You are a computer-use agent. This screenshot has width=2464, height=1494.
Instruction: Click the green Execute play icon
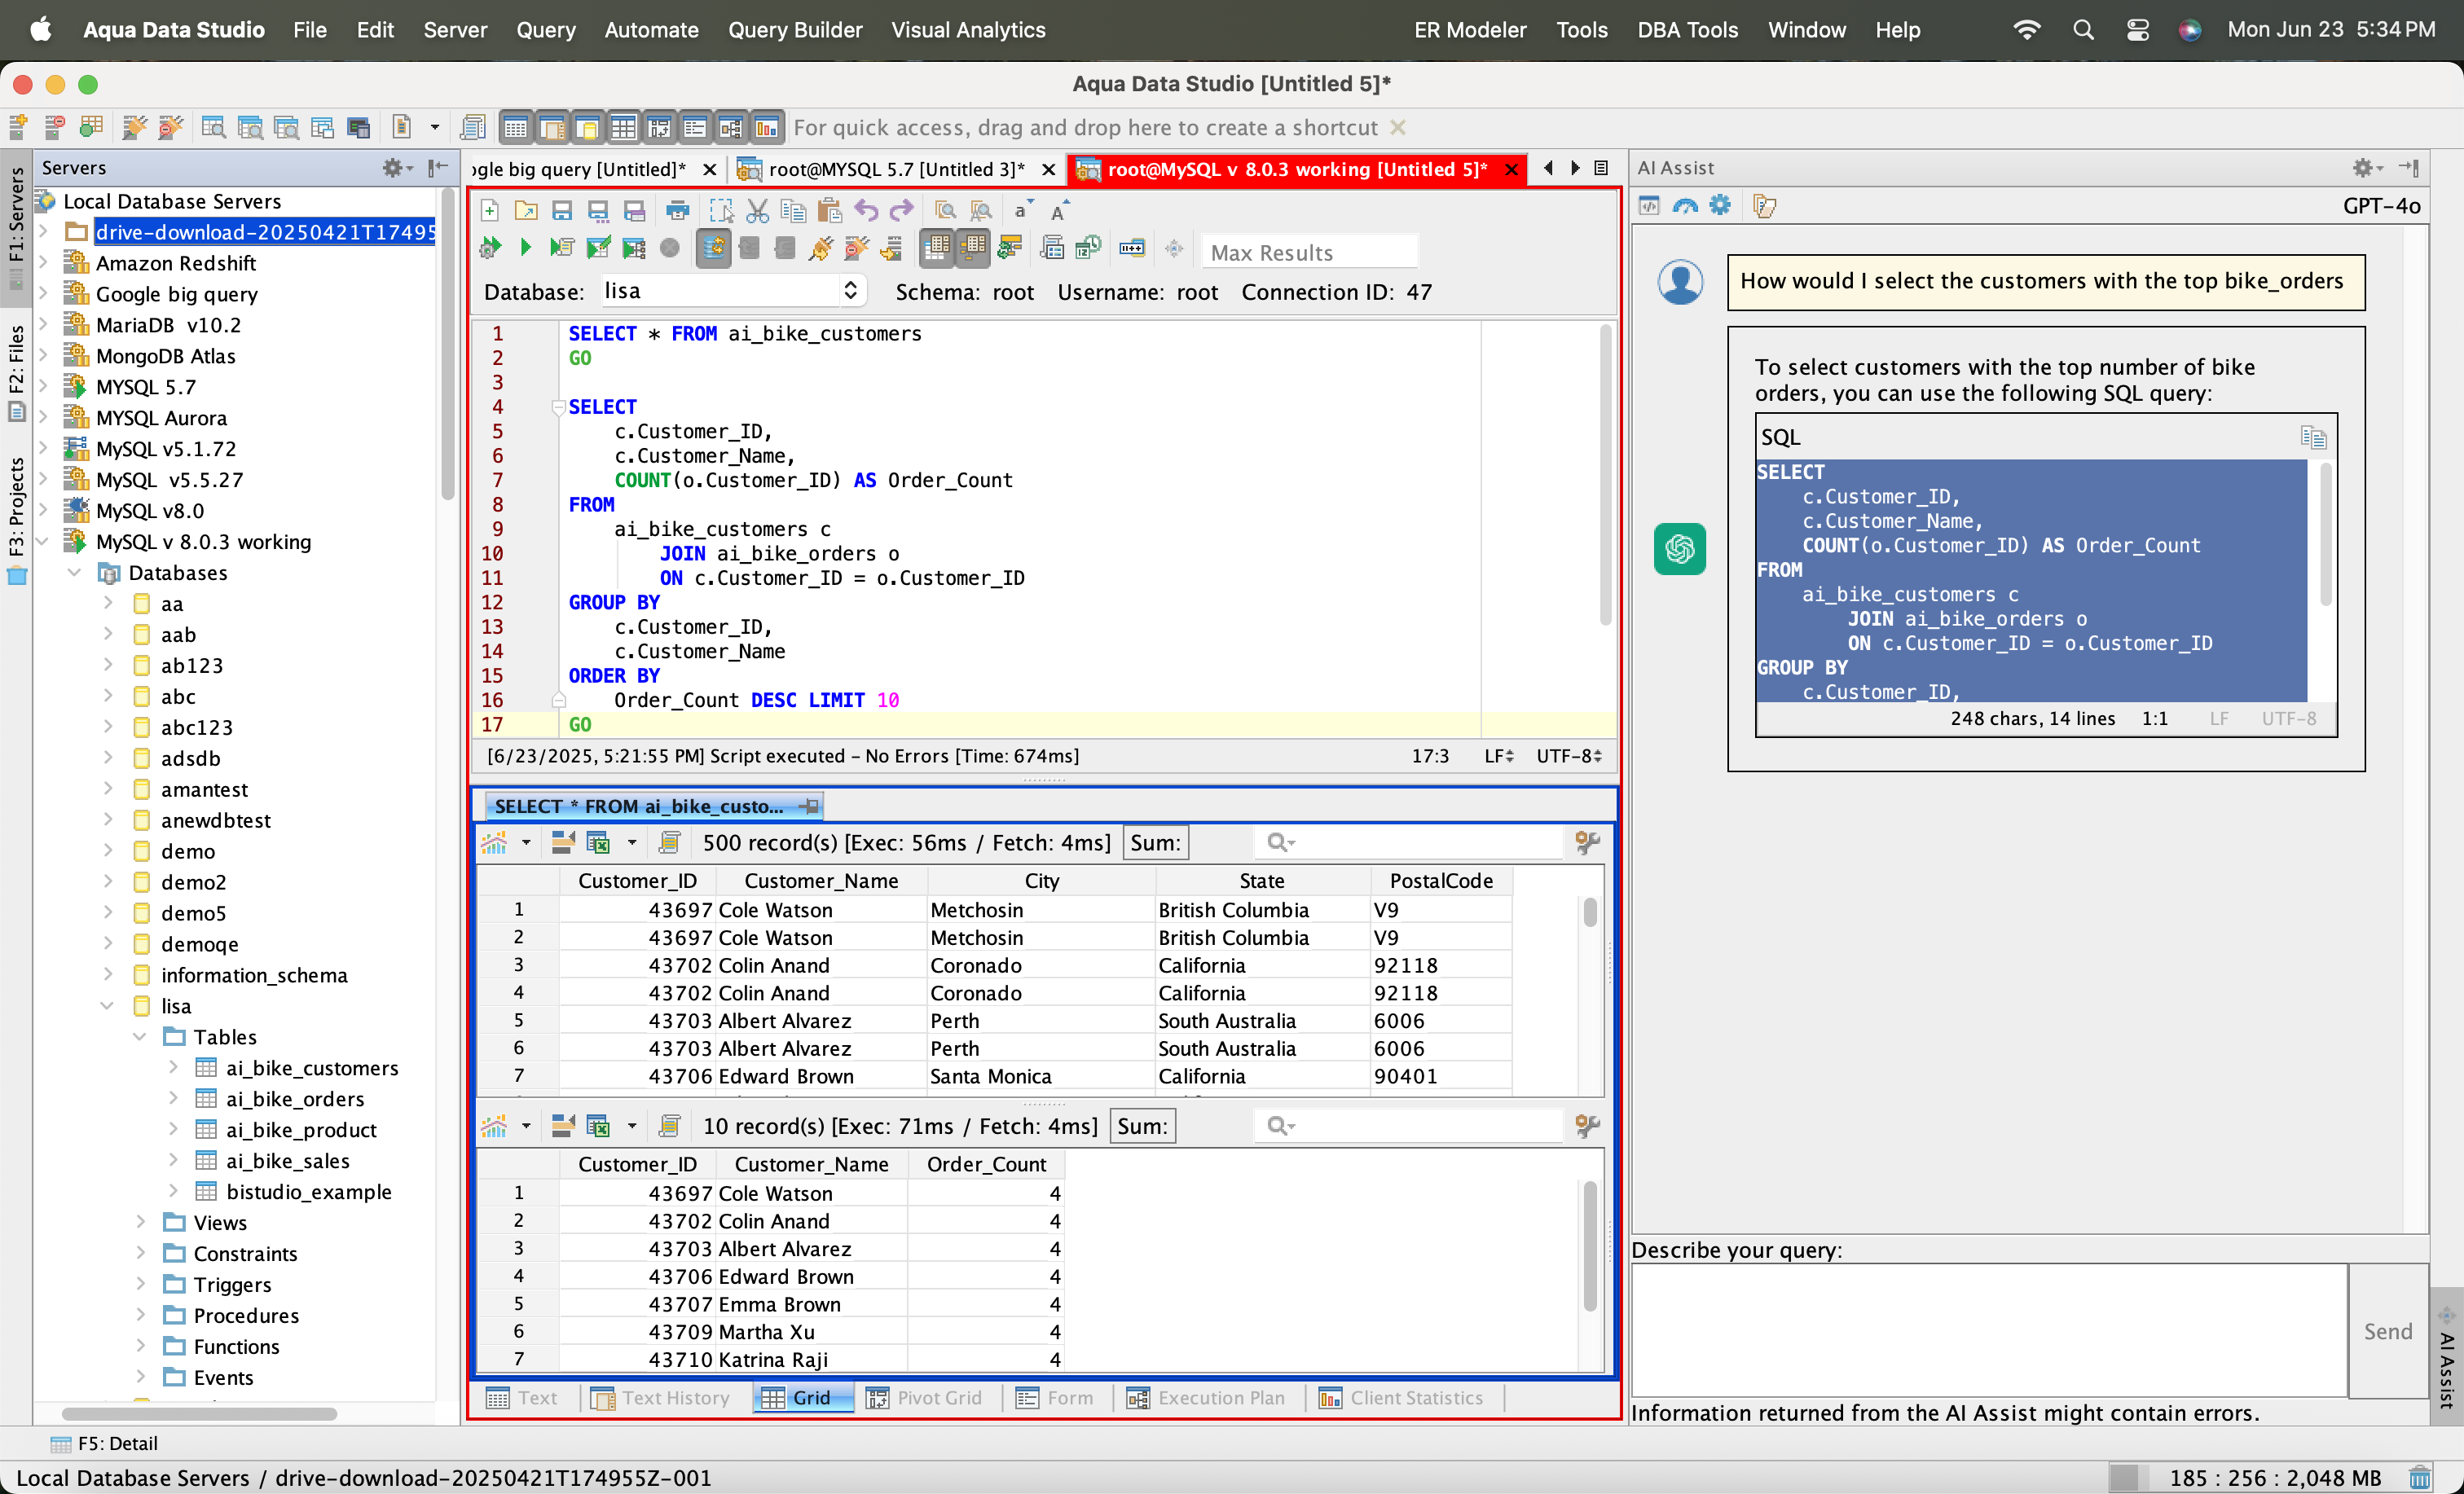coord(526,247)
